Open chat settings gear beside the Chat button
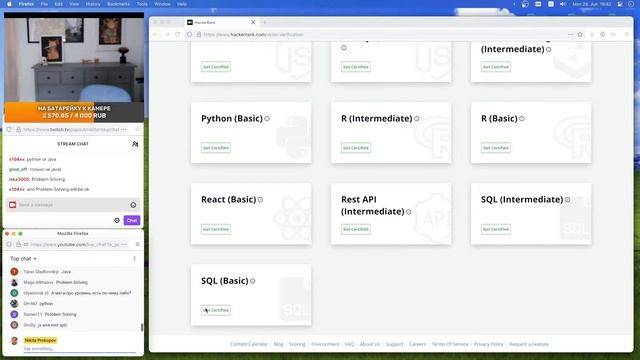Image resolution: width=640 pixels, height=360 pixels. pyautogui.click(x=117, y=220)
